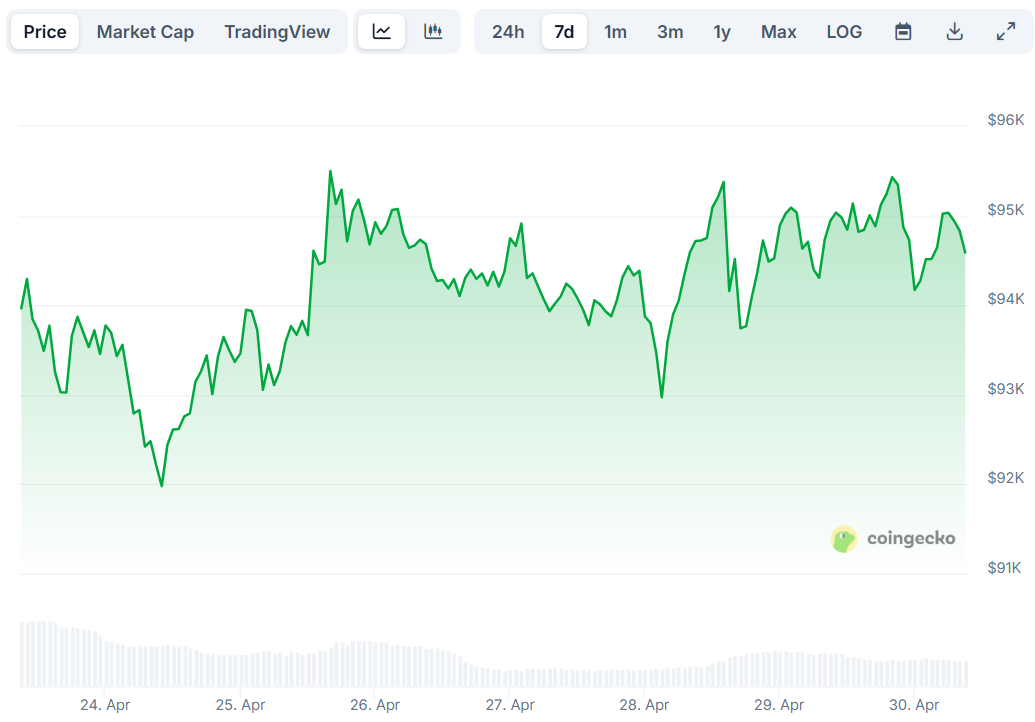Click the 29. Apr date label
This screenshot has height=722, width=1035.
tap(780, 705)
